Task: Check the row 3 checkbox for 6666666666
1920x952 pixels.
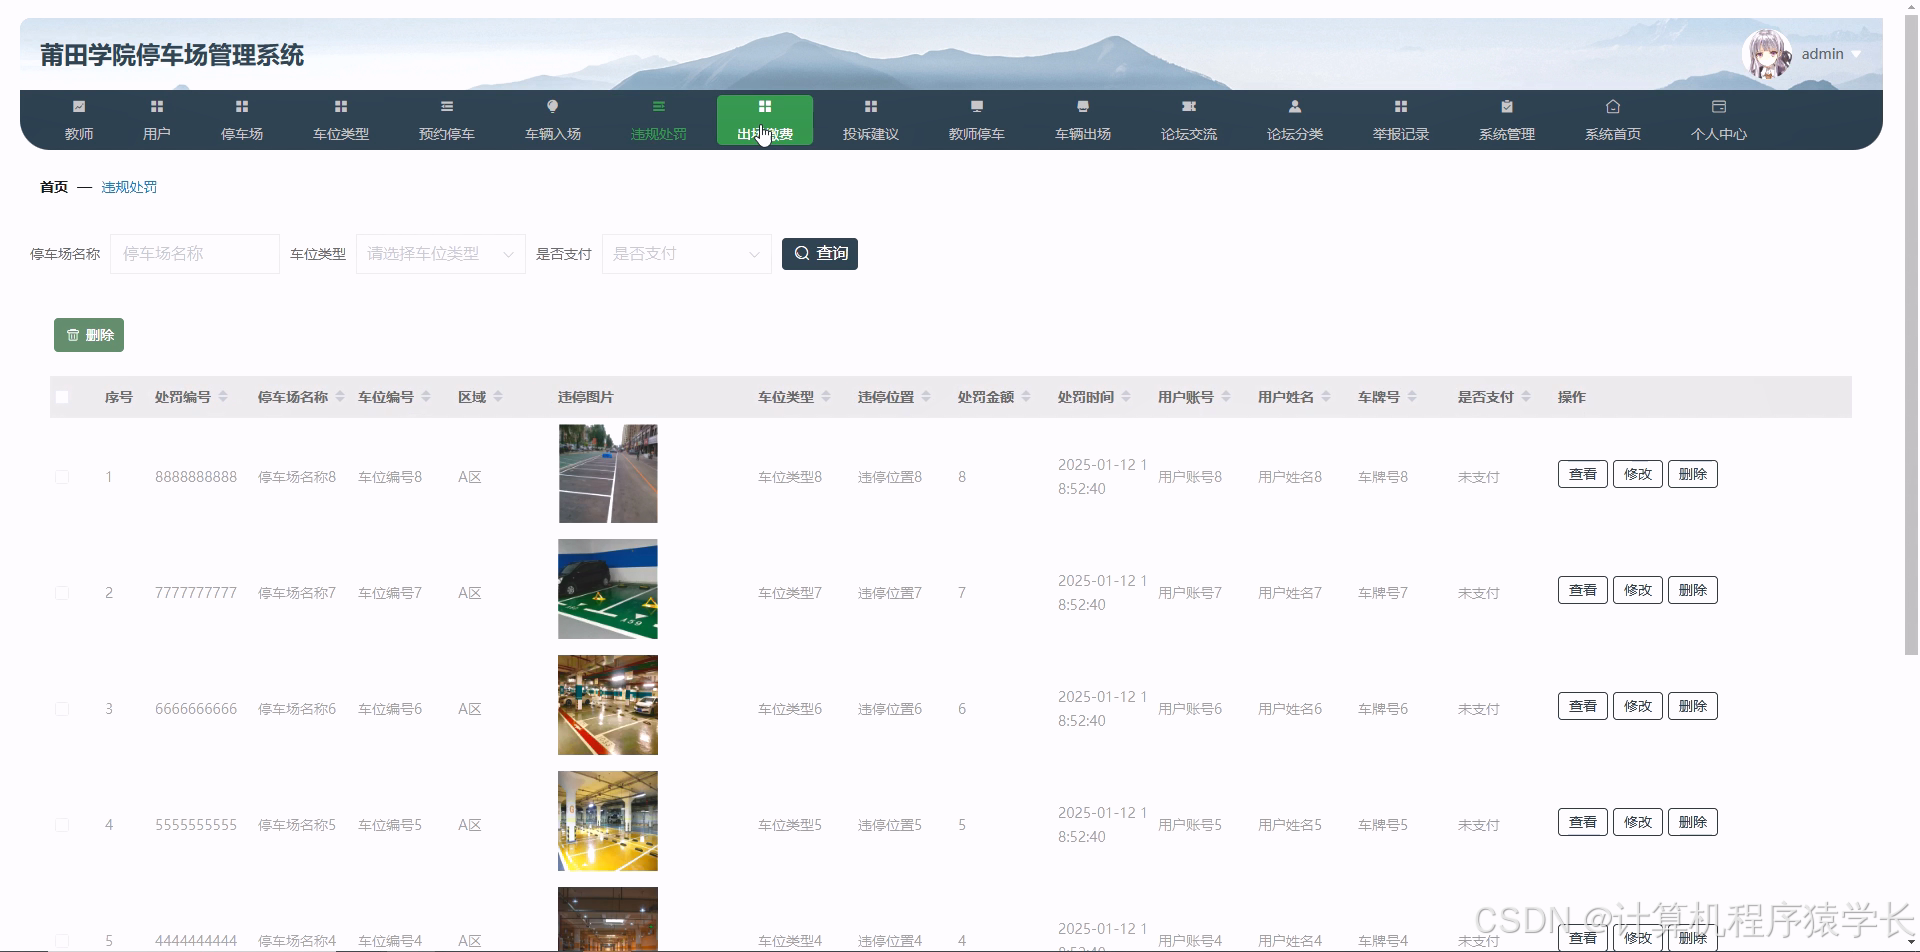Action: (x=62, y=709)
